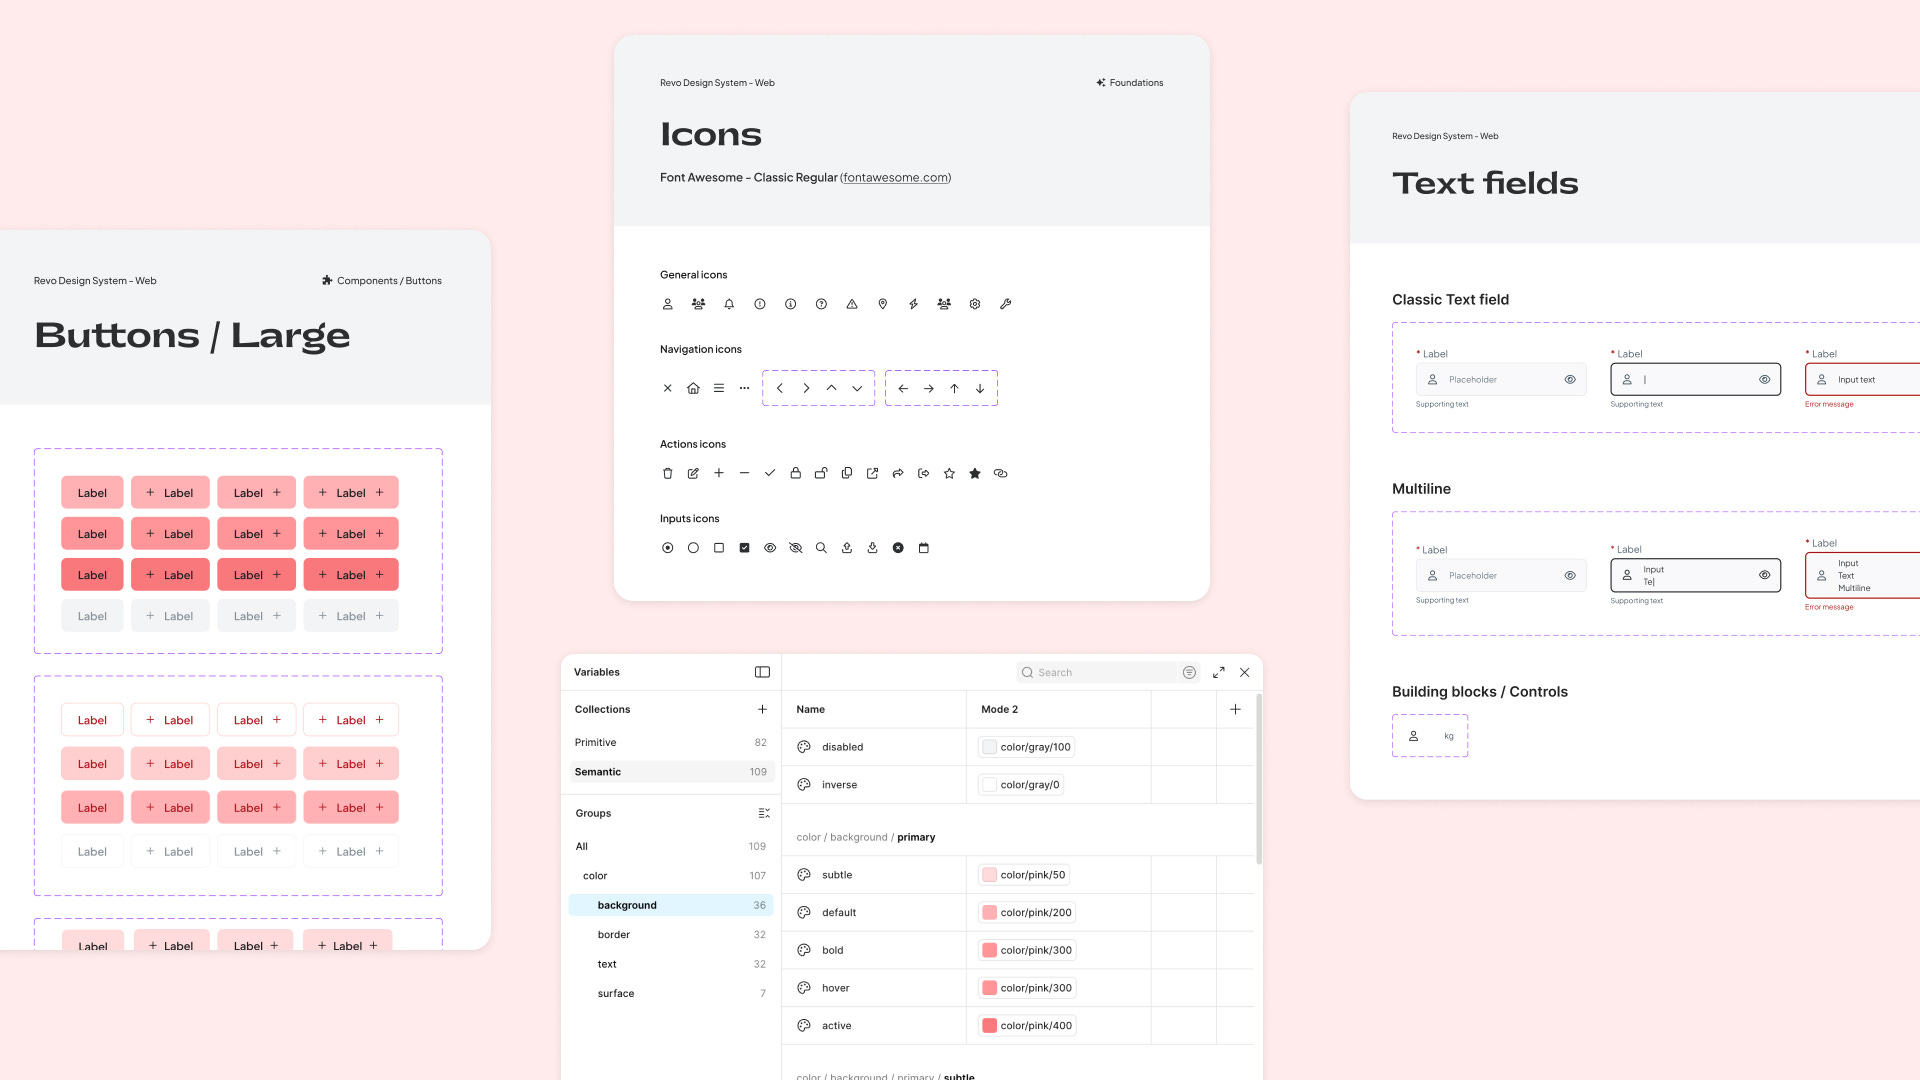Select the Semantic collection
The height and width of the screenshot is (1080, 1920).
(598, 772)
